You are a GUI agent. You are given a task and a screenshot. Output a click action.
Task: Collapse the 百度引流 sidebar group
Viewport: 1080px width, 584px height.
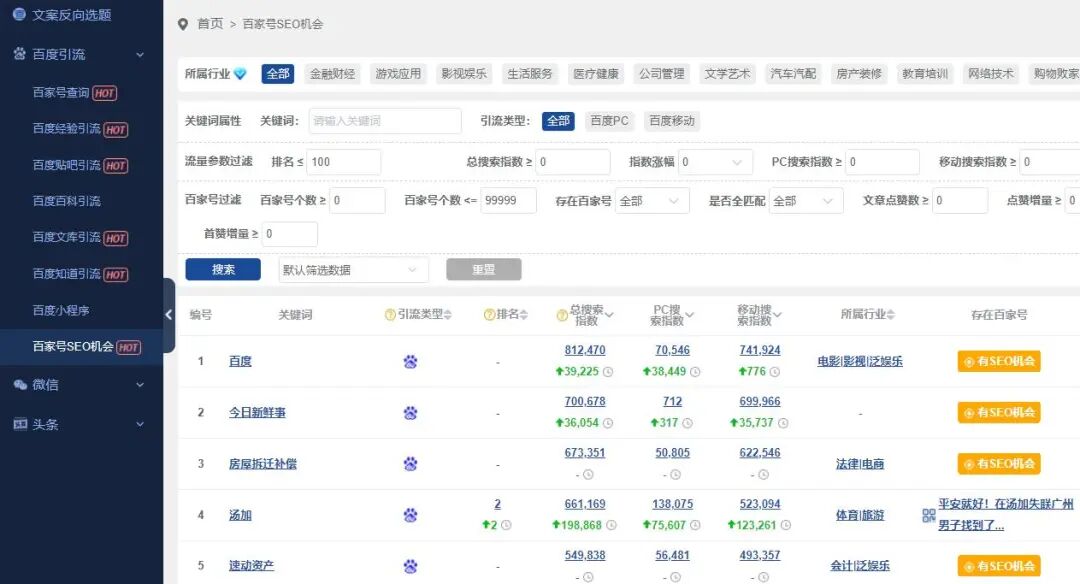point(141,54)
